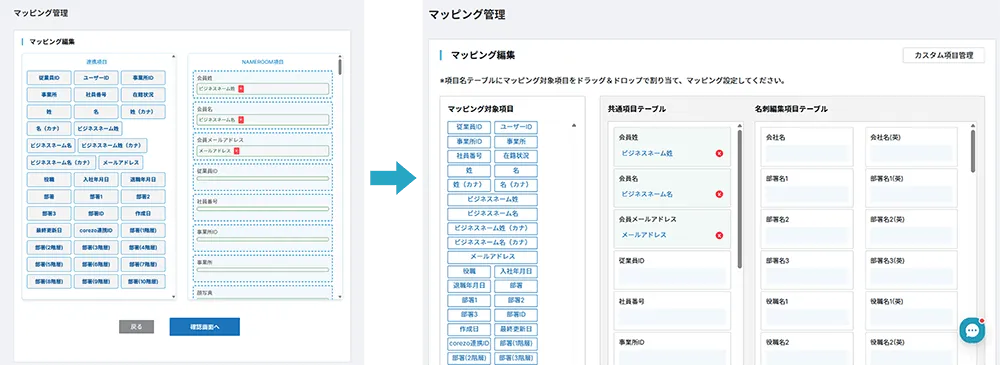Viewport: 1000px width, 365px height.
Task: Delete ビジネスネーム姓 mapping in NAMEROOM項目 list
Action: [x=241, y=89]
